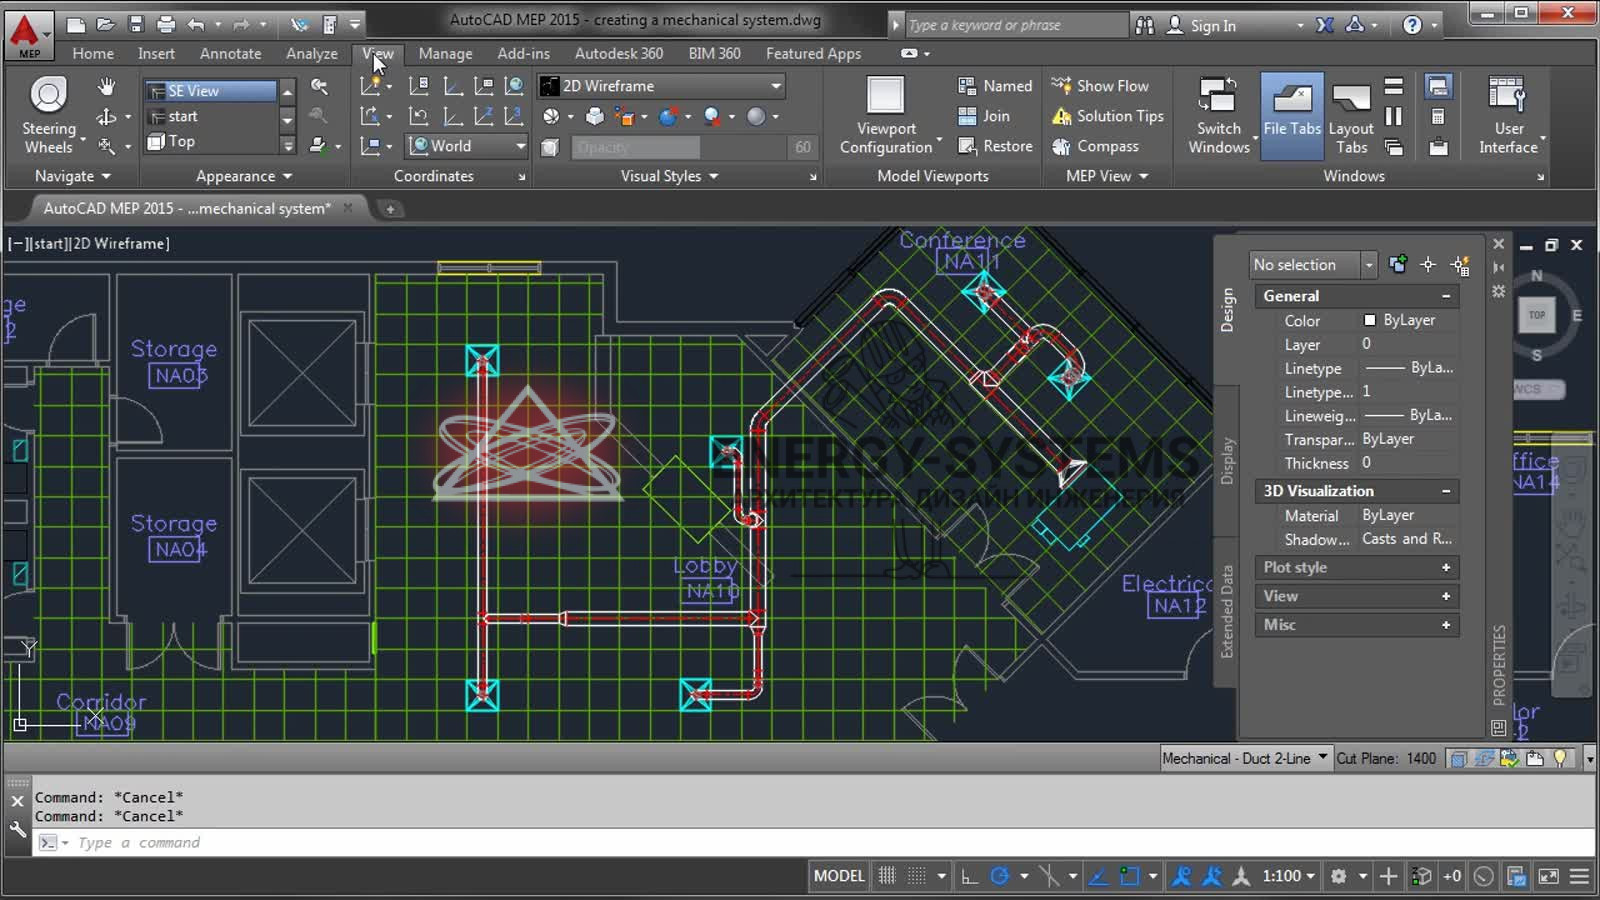Select the Pan hand tool
Image resolution: width=1600 pixels, height=900 pixels.
point(106,87)
